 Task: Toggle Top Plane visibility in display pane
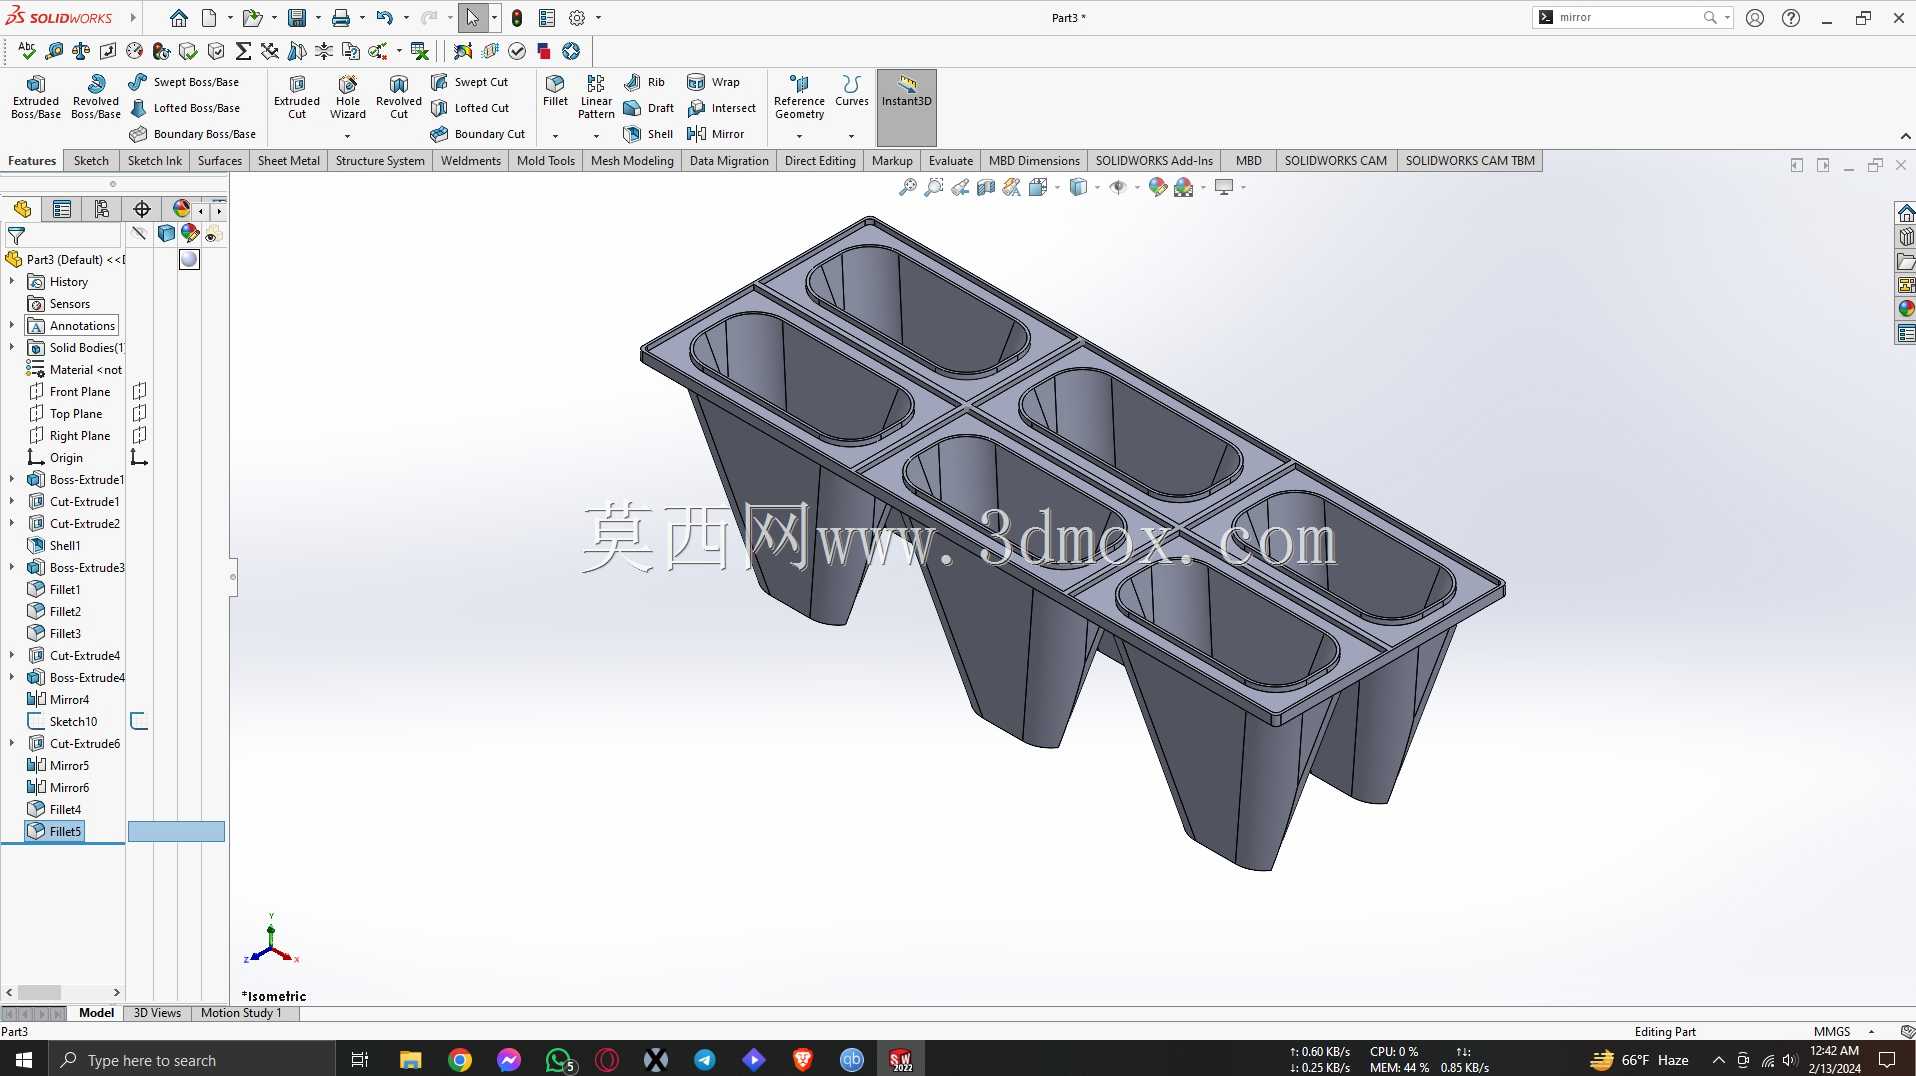(x=140, y=413)
